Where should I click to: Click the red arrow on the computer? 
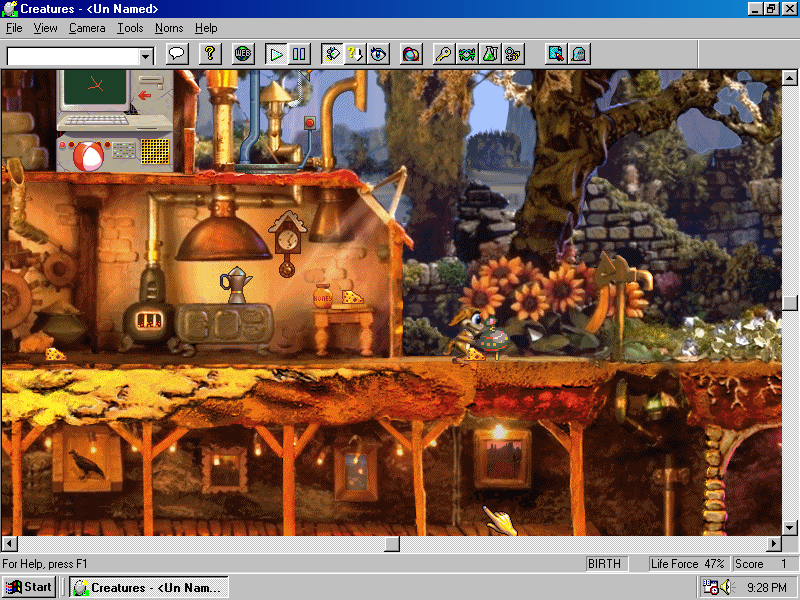point(145,95)
